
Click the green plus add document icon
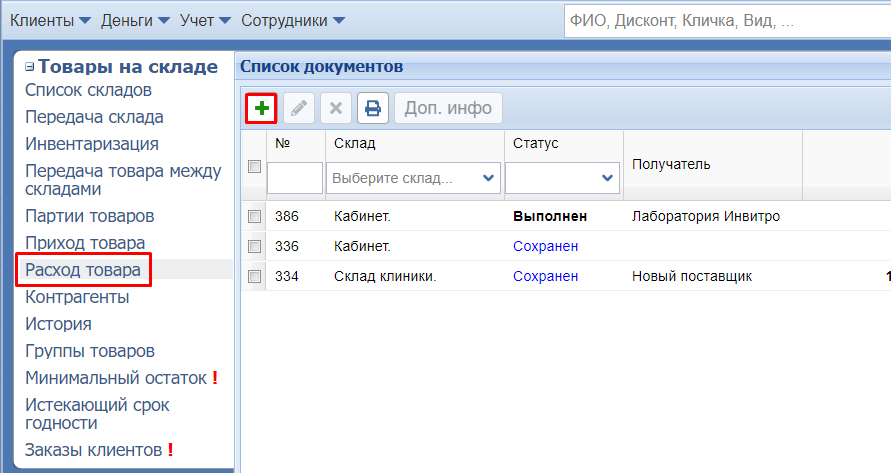coord(261,108)
